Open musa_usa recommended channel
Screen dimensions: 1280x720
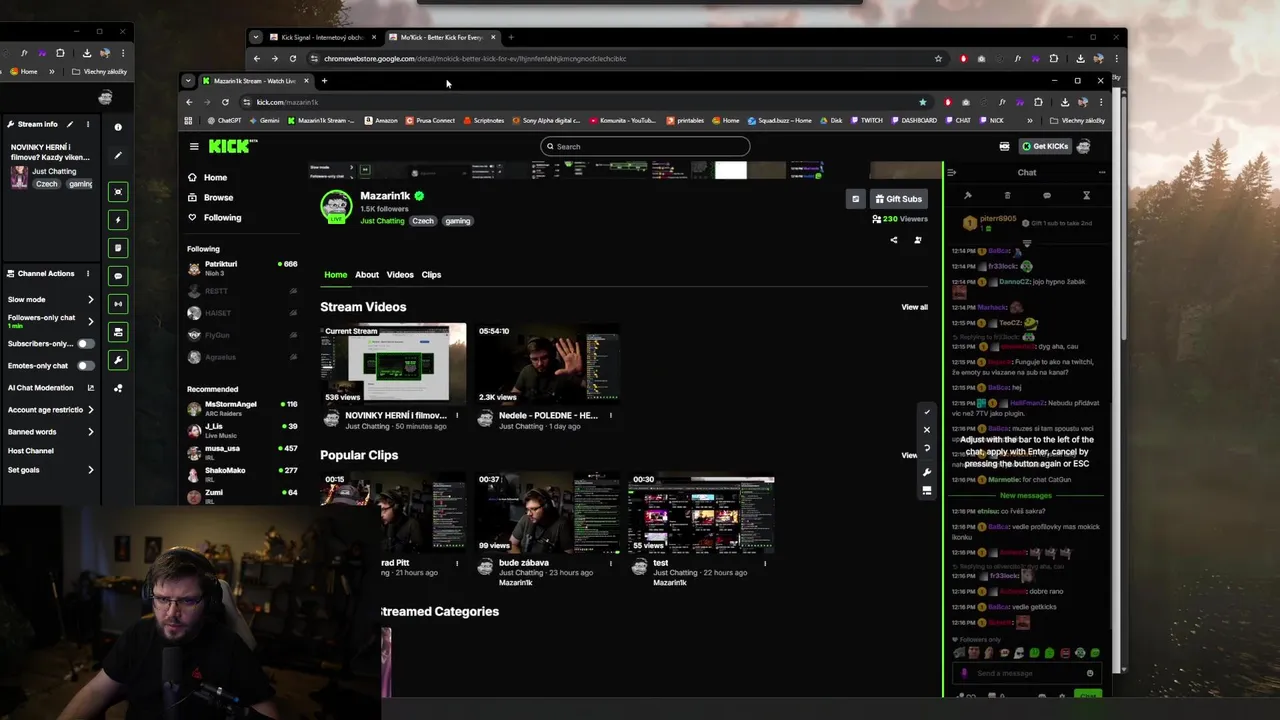click(x=242, y=452)
